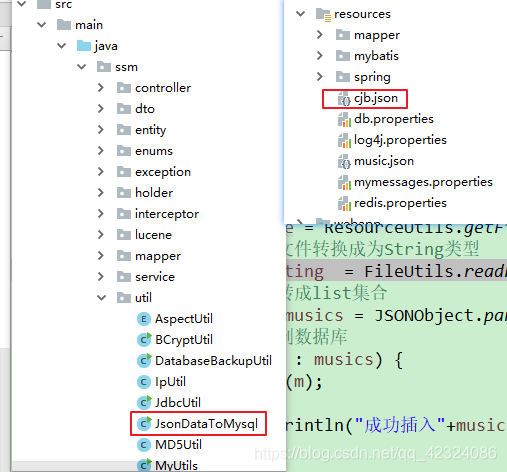Viewport: 507px width, 472px height.
Task: Expand the enums package chevron
Action: [x=101, y=151]
